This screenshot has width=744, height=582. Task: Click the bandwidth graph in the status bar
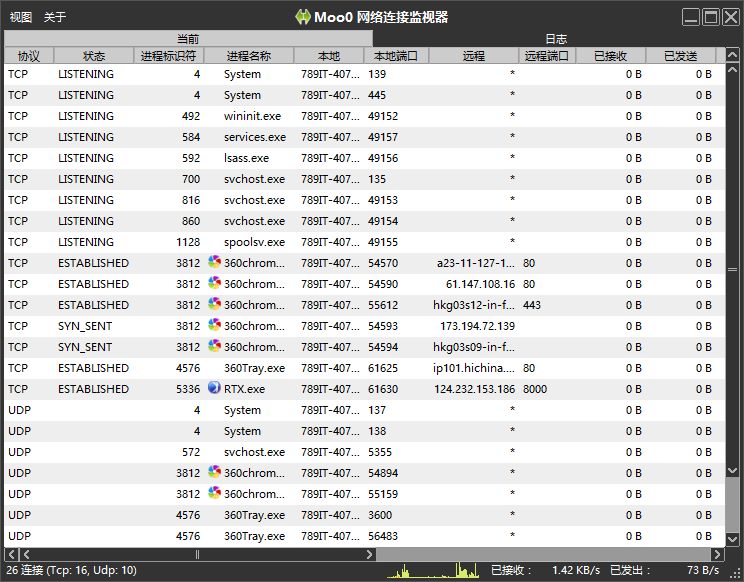tap(433, 570)
